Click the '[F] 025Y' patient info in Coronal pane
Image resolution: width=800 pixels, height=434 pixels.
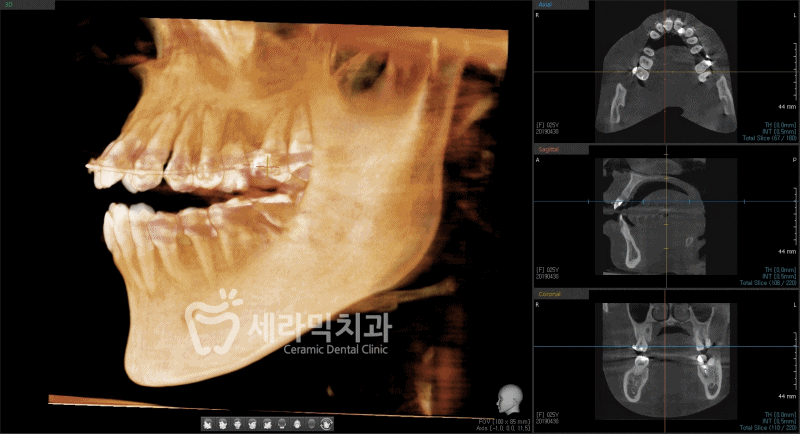coord(547,415)
